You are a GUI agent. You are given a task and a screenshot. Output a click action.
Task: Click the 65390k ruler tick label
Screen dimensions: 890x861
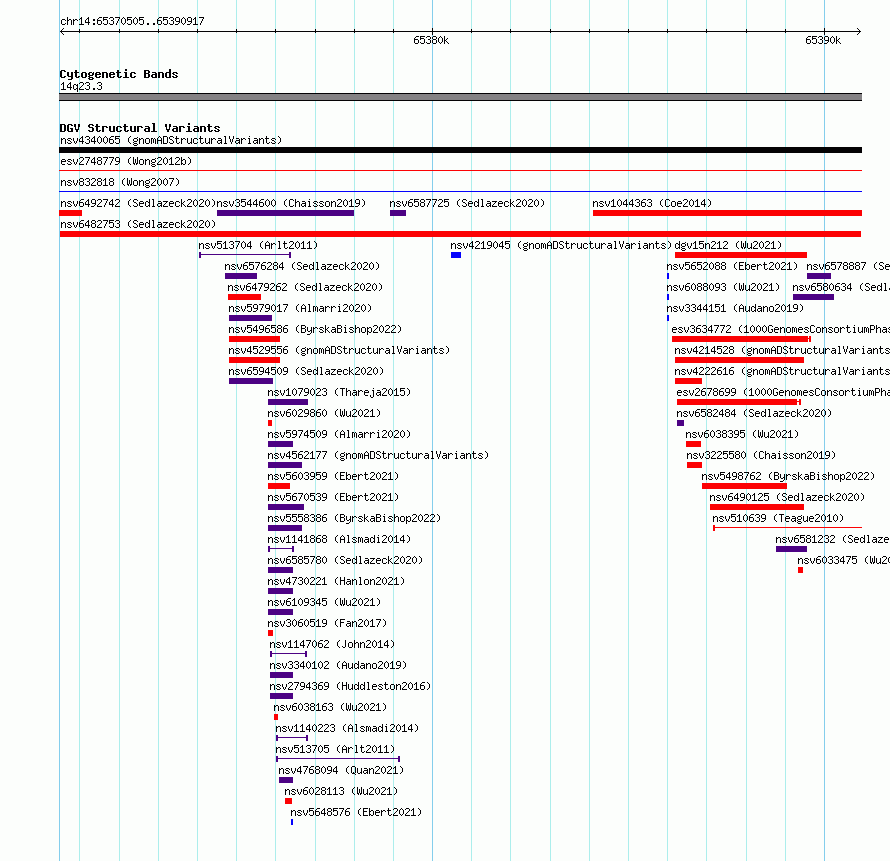pos(823,40)
